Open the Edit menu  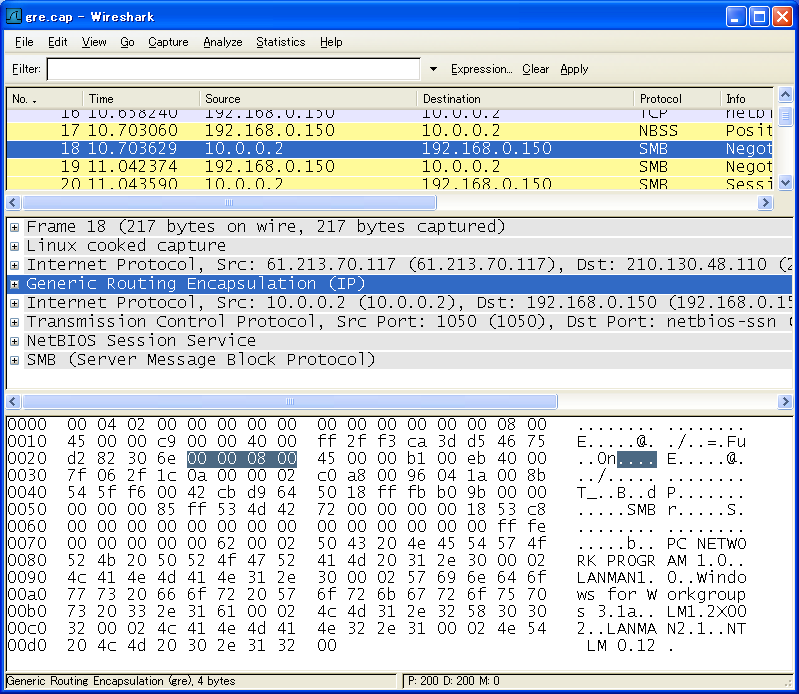(x=58, y=42)
